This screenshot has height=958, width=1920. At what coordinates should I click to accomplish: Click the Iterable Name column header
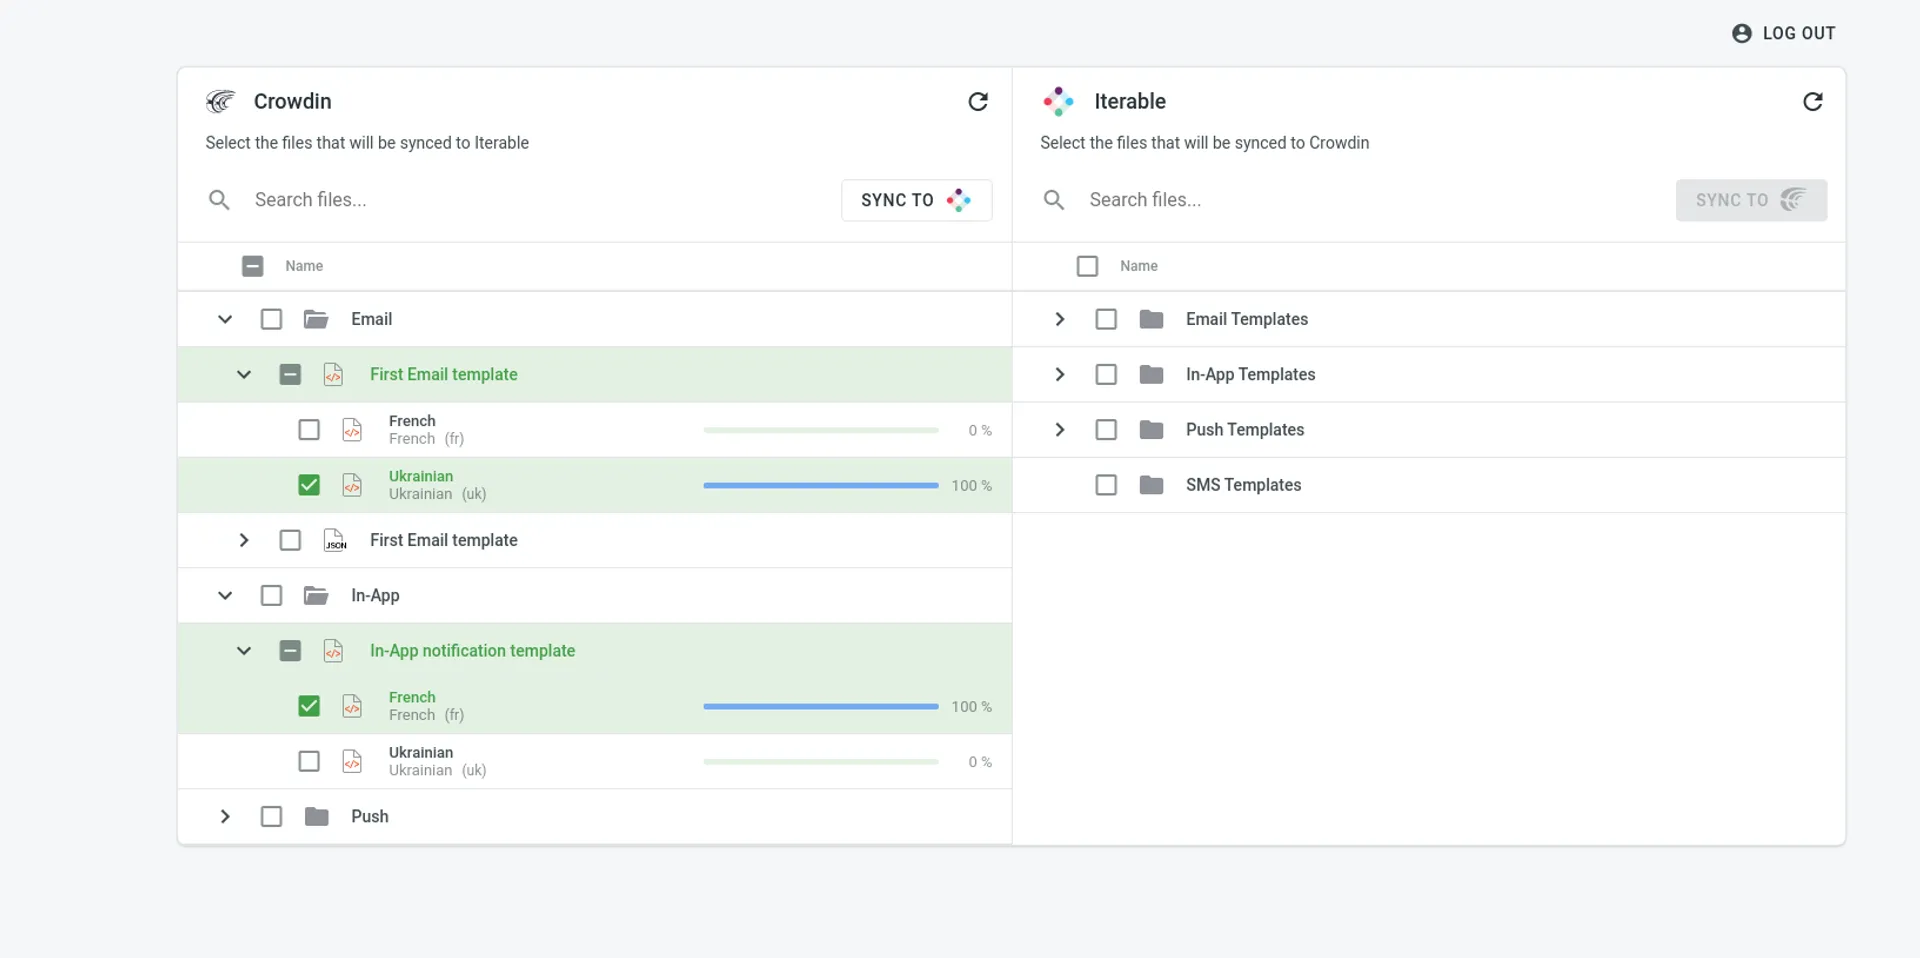(x=1139, y=266)
